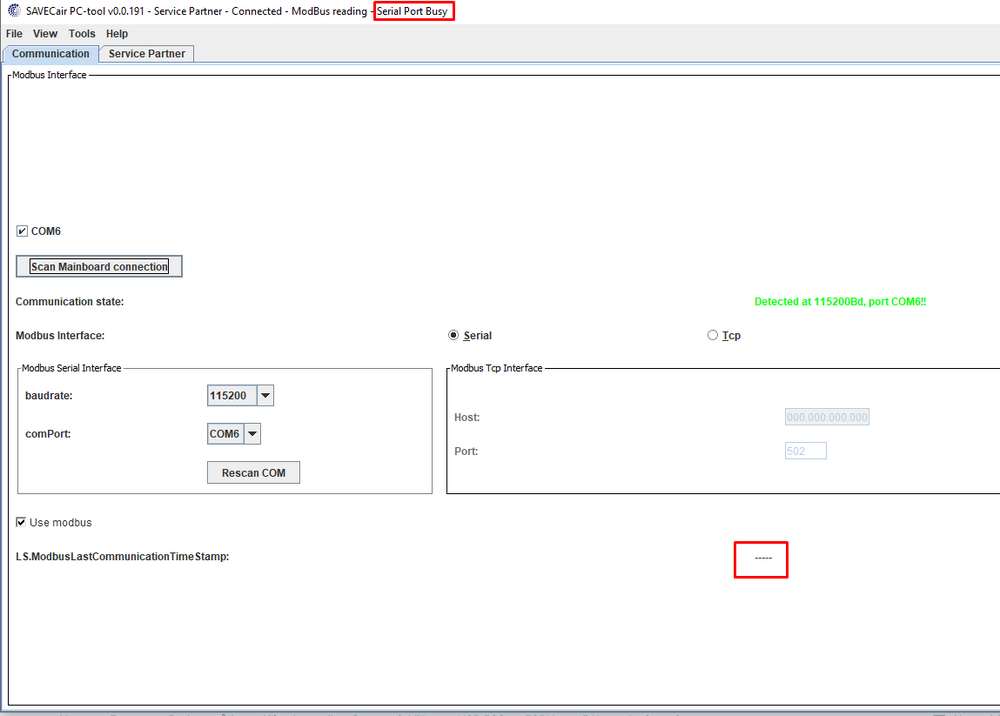Open the Help menu
1000x716 pixels.
tap(117, 34)
